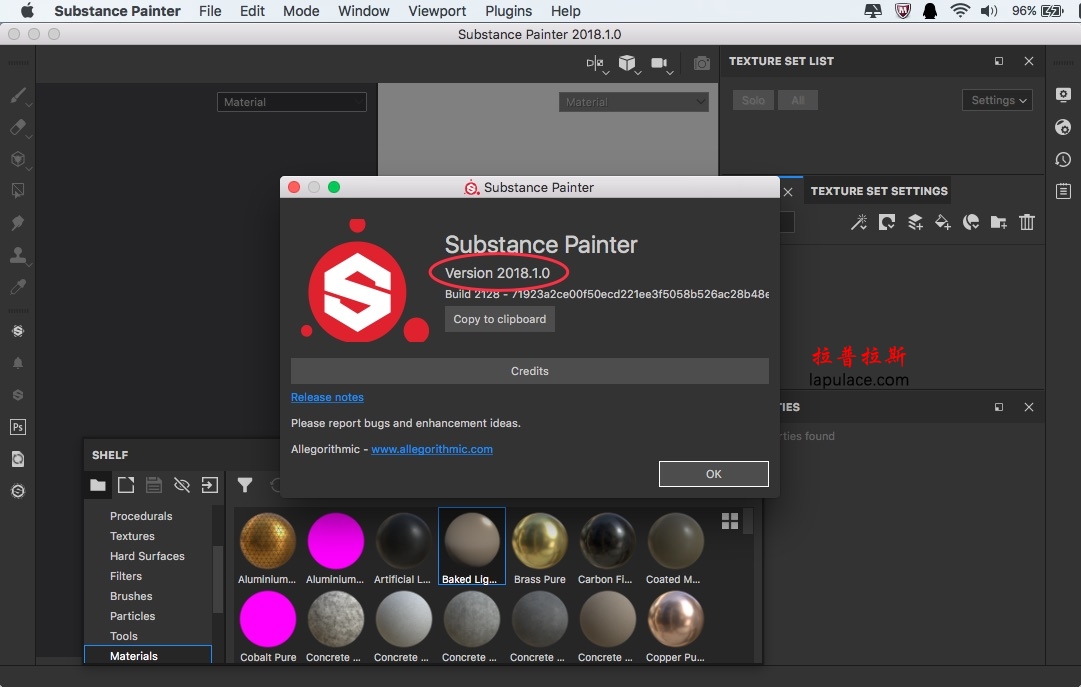Image resolution: width=1081 pixels, height=687 pixels.
Task: Open the Material dropdown over the dark viewport
Action: click(292, 102)
